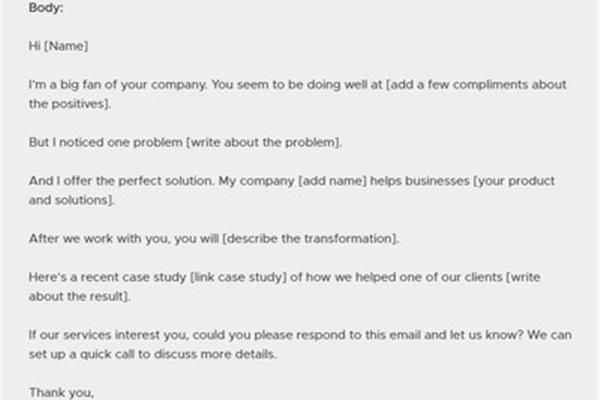
Task: Select the '[add a few compliments about' placeholder
Action: (x=476, y=85)
